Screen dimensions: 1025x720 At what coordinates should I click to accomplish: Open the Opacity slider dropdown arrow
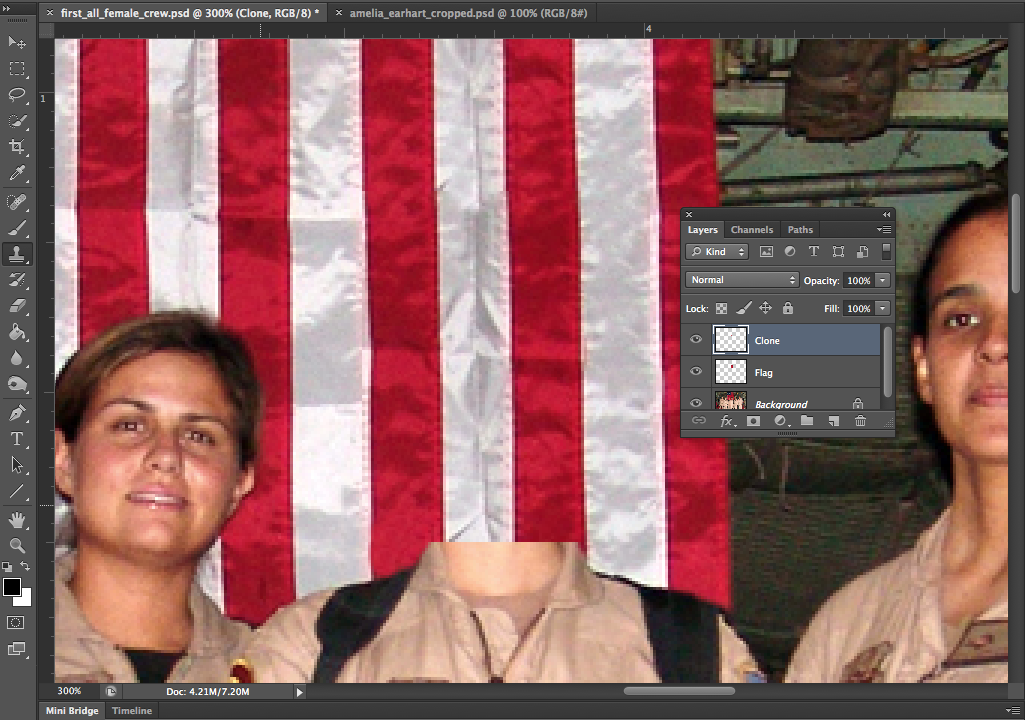coord(883,280)
